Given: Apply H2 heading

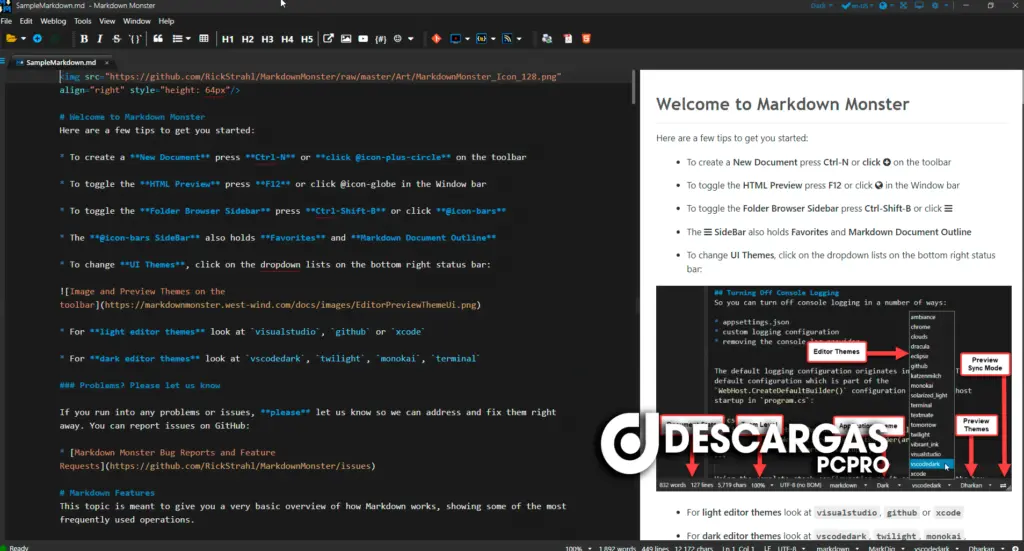Looking at the screenshot, I should click(x=248, y=39).
